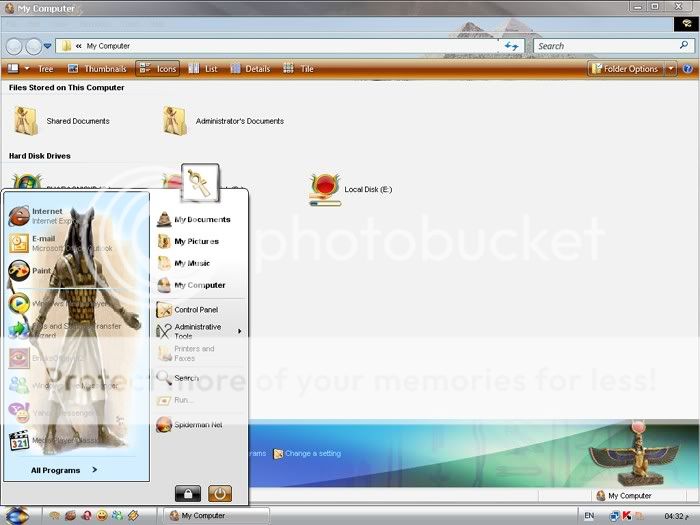Open Local Disk (E:) drive
The width and height of the screenshot is (700, 525).
350,189
